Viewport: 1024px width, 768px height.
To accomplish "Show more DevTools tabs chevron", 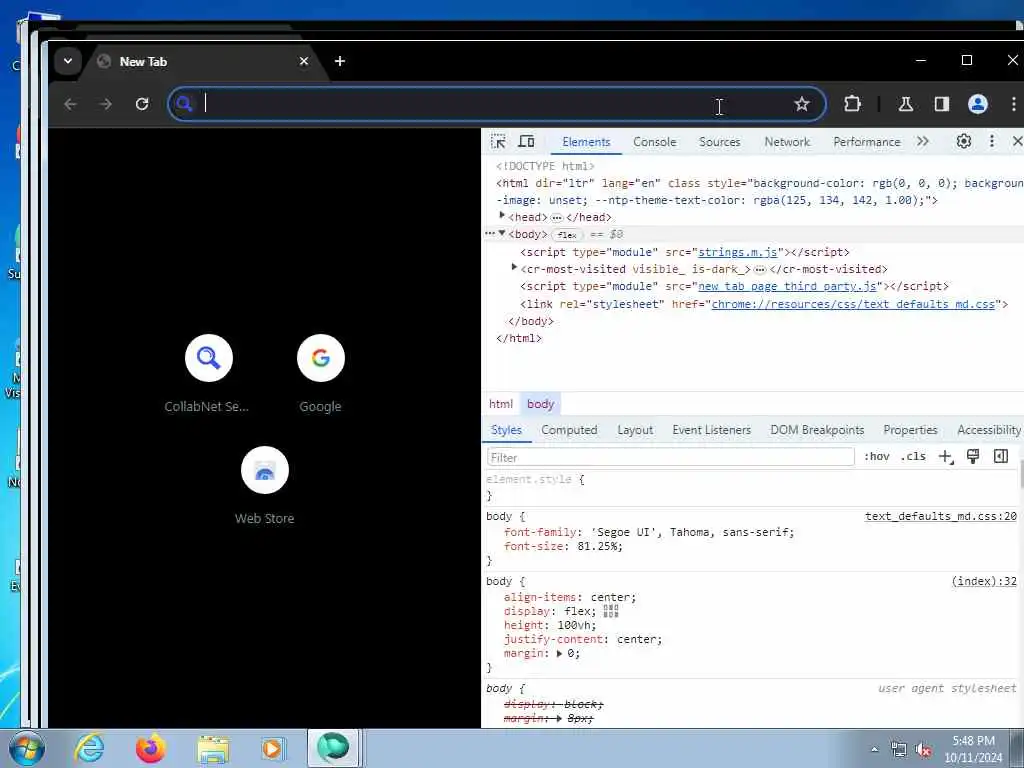I will (x=922, y=142).
